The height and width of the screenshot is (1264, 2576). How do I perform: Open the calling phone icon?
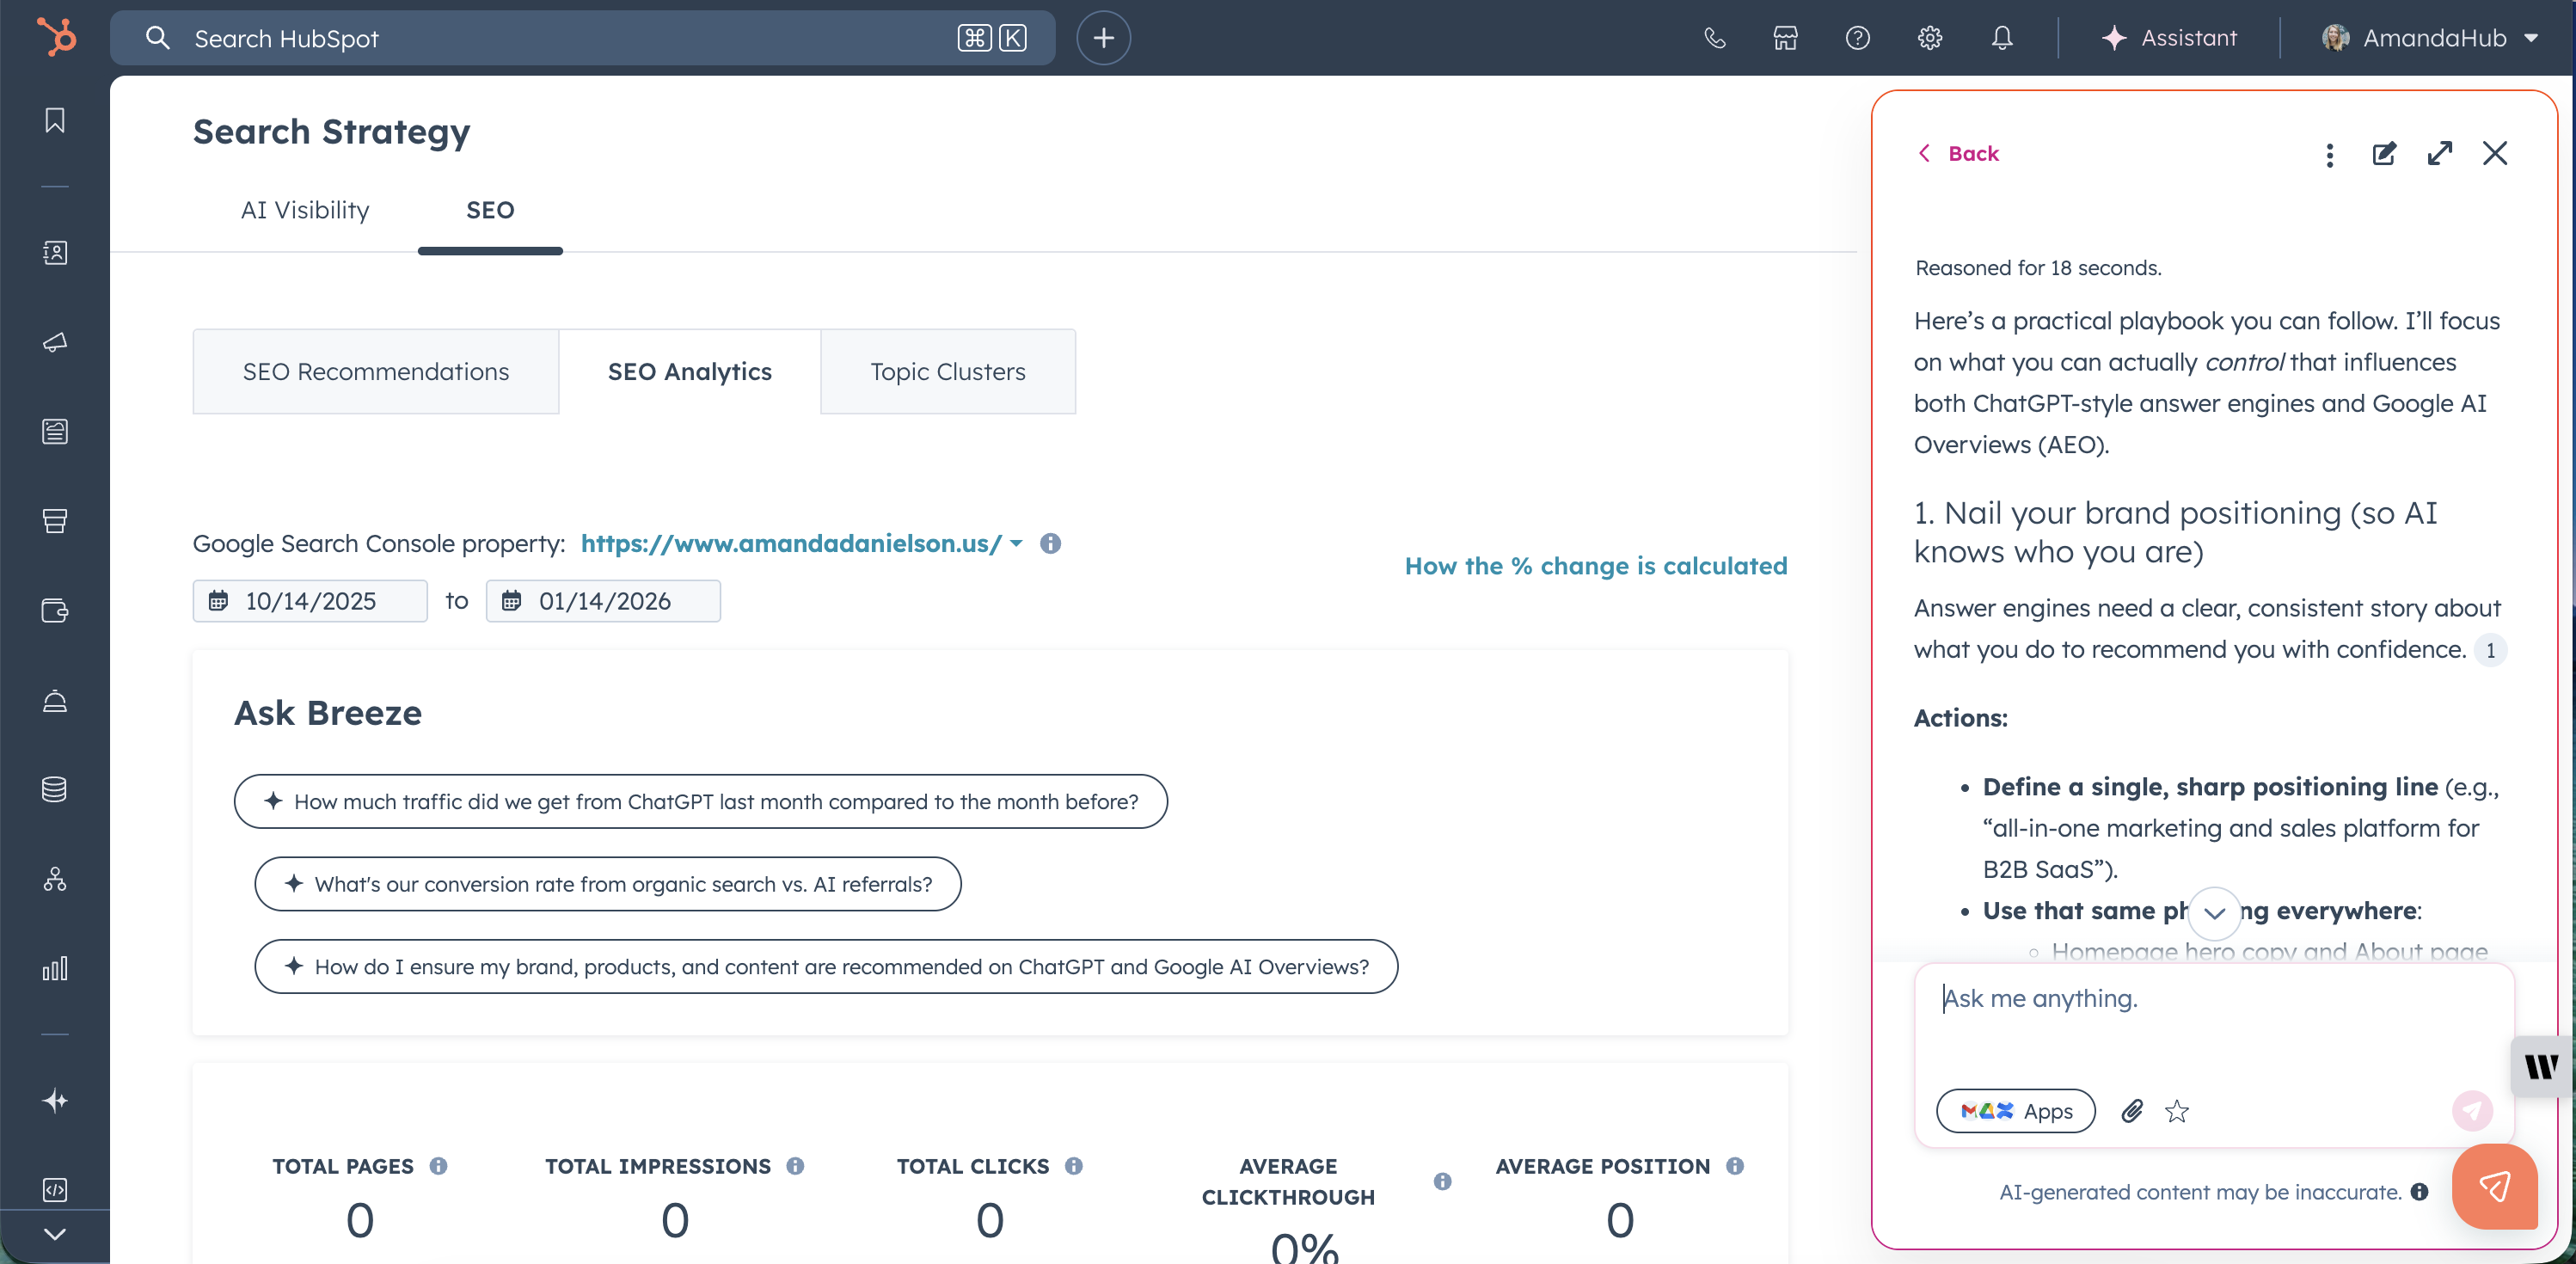click(1715, 38)
